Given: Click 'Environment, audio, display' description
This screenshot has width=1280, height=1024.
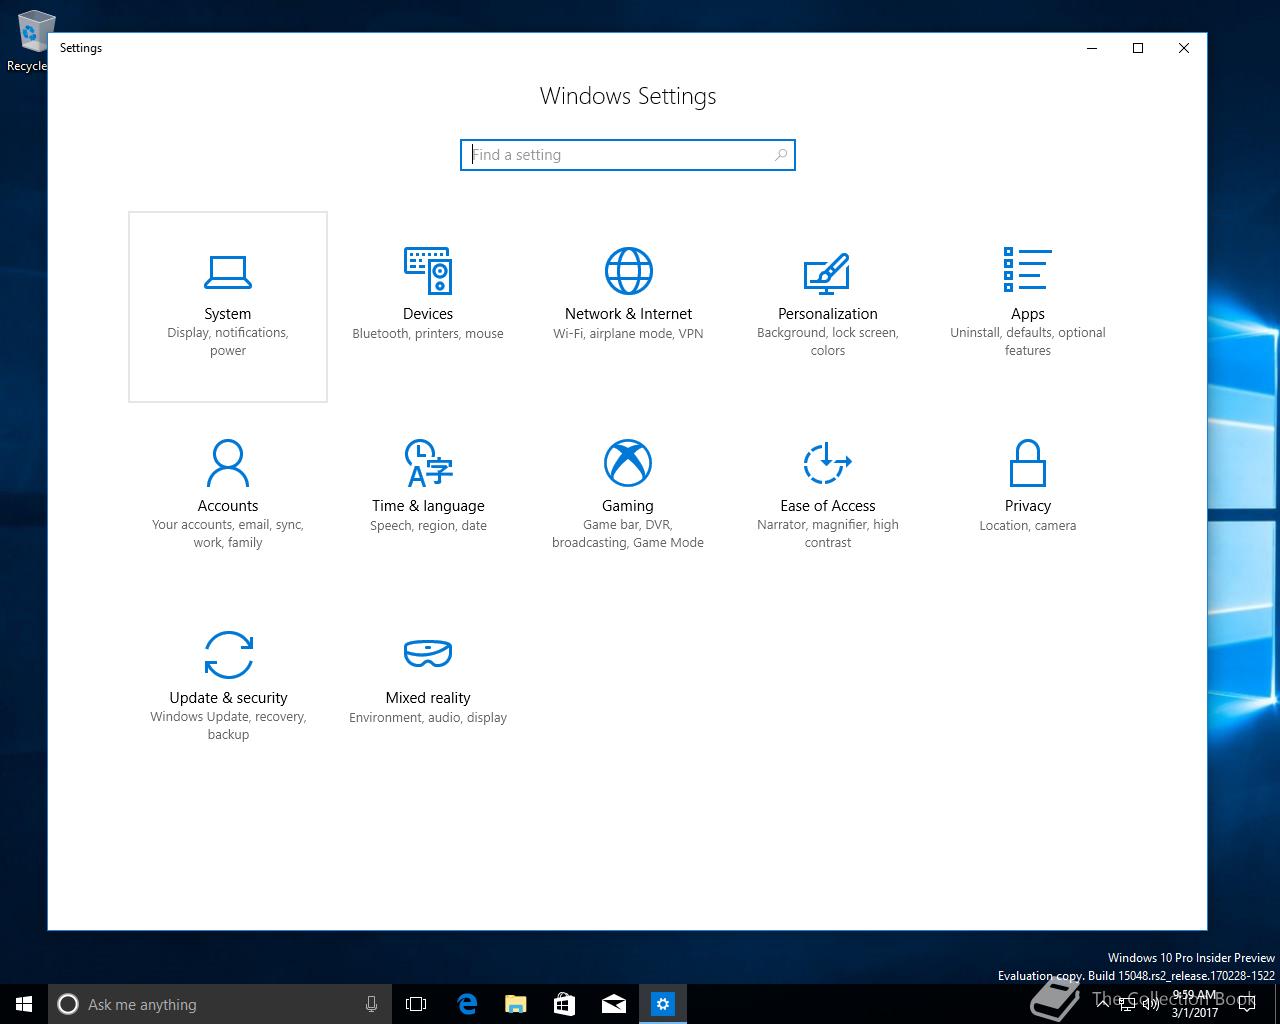Looking at the screenshot, I should point(428,718).
